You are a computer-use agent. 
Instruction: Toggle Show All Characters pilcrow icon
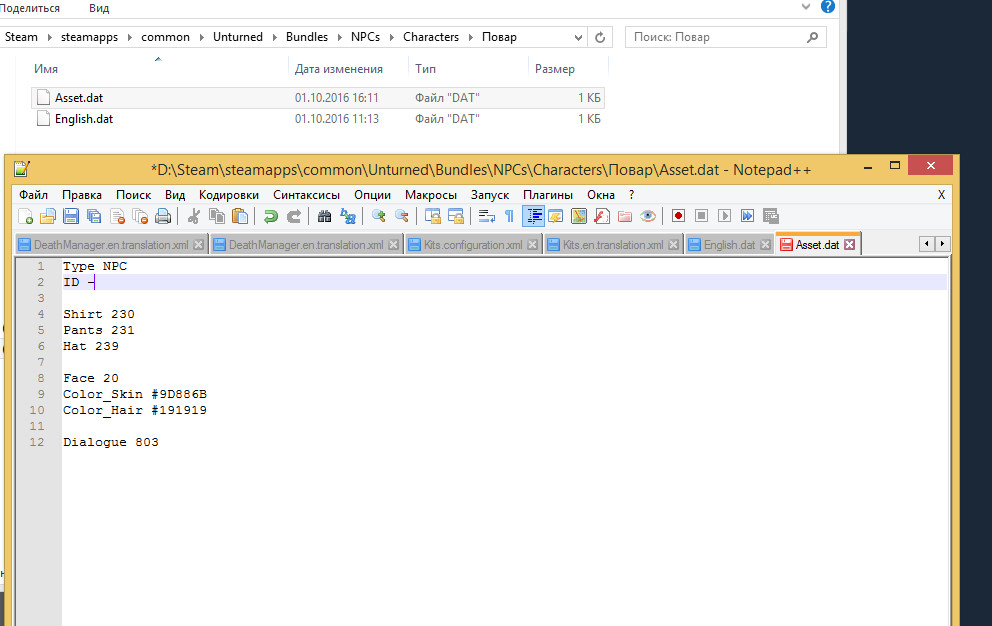[509, 216]
